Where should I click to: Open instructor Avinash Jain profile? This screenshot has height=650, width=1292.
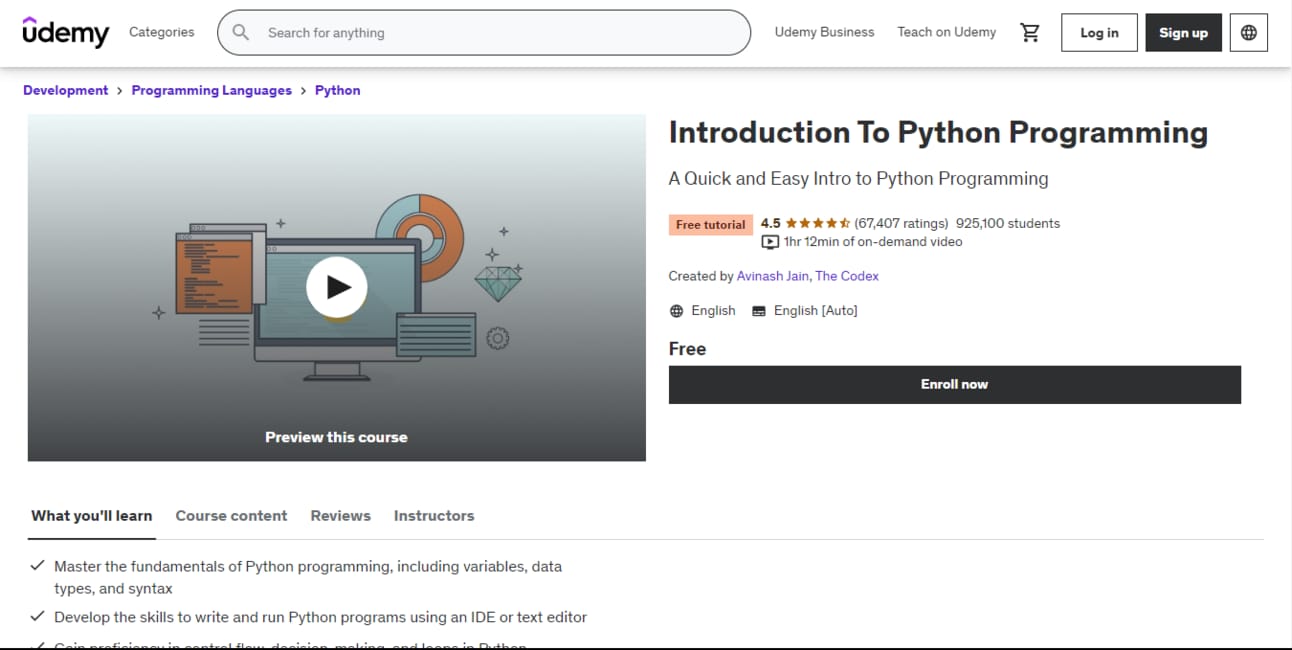[772, 276]
